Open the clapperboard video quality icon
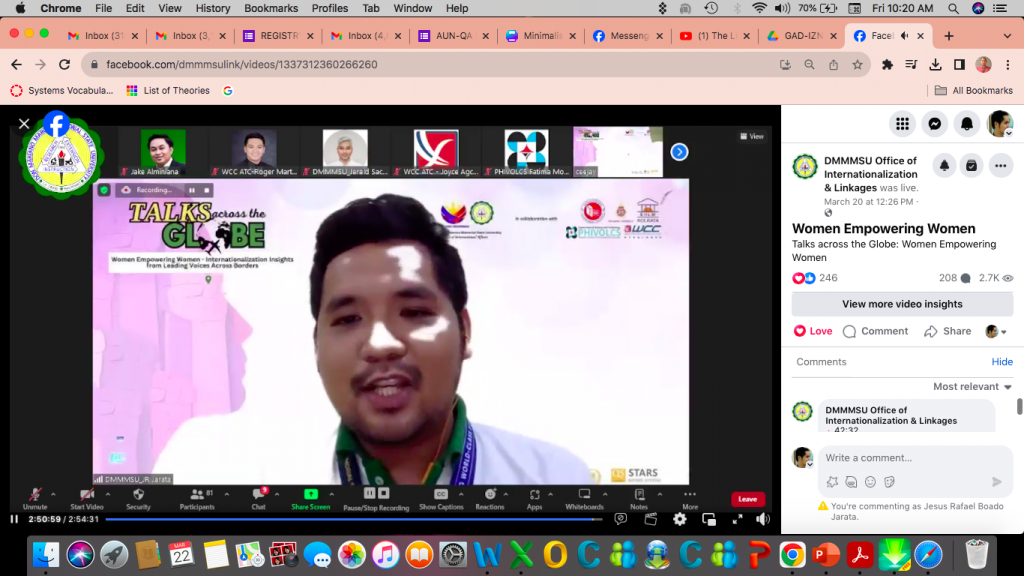The width and height of the screenshot is (1024, 576). (x=650, y=519)
